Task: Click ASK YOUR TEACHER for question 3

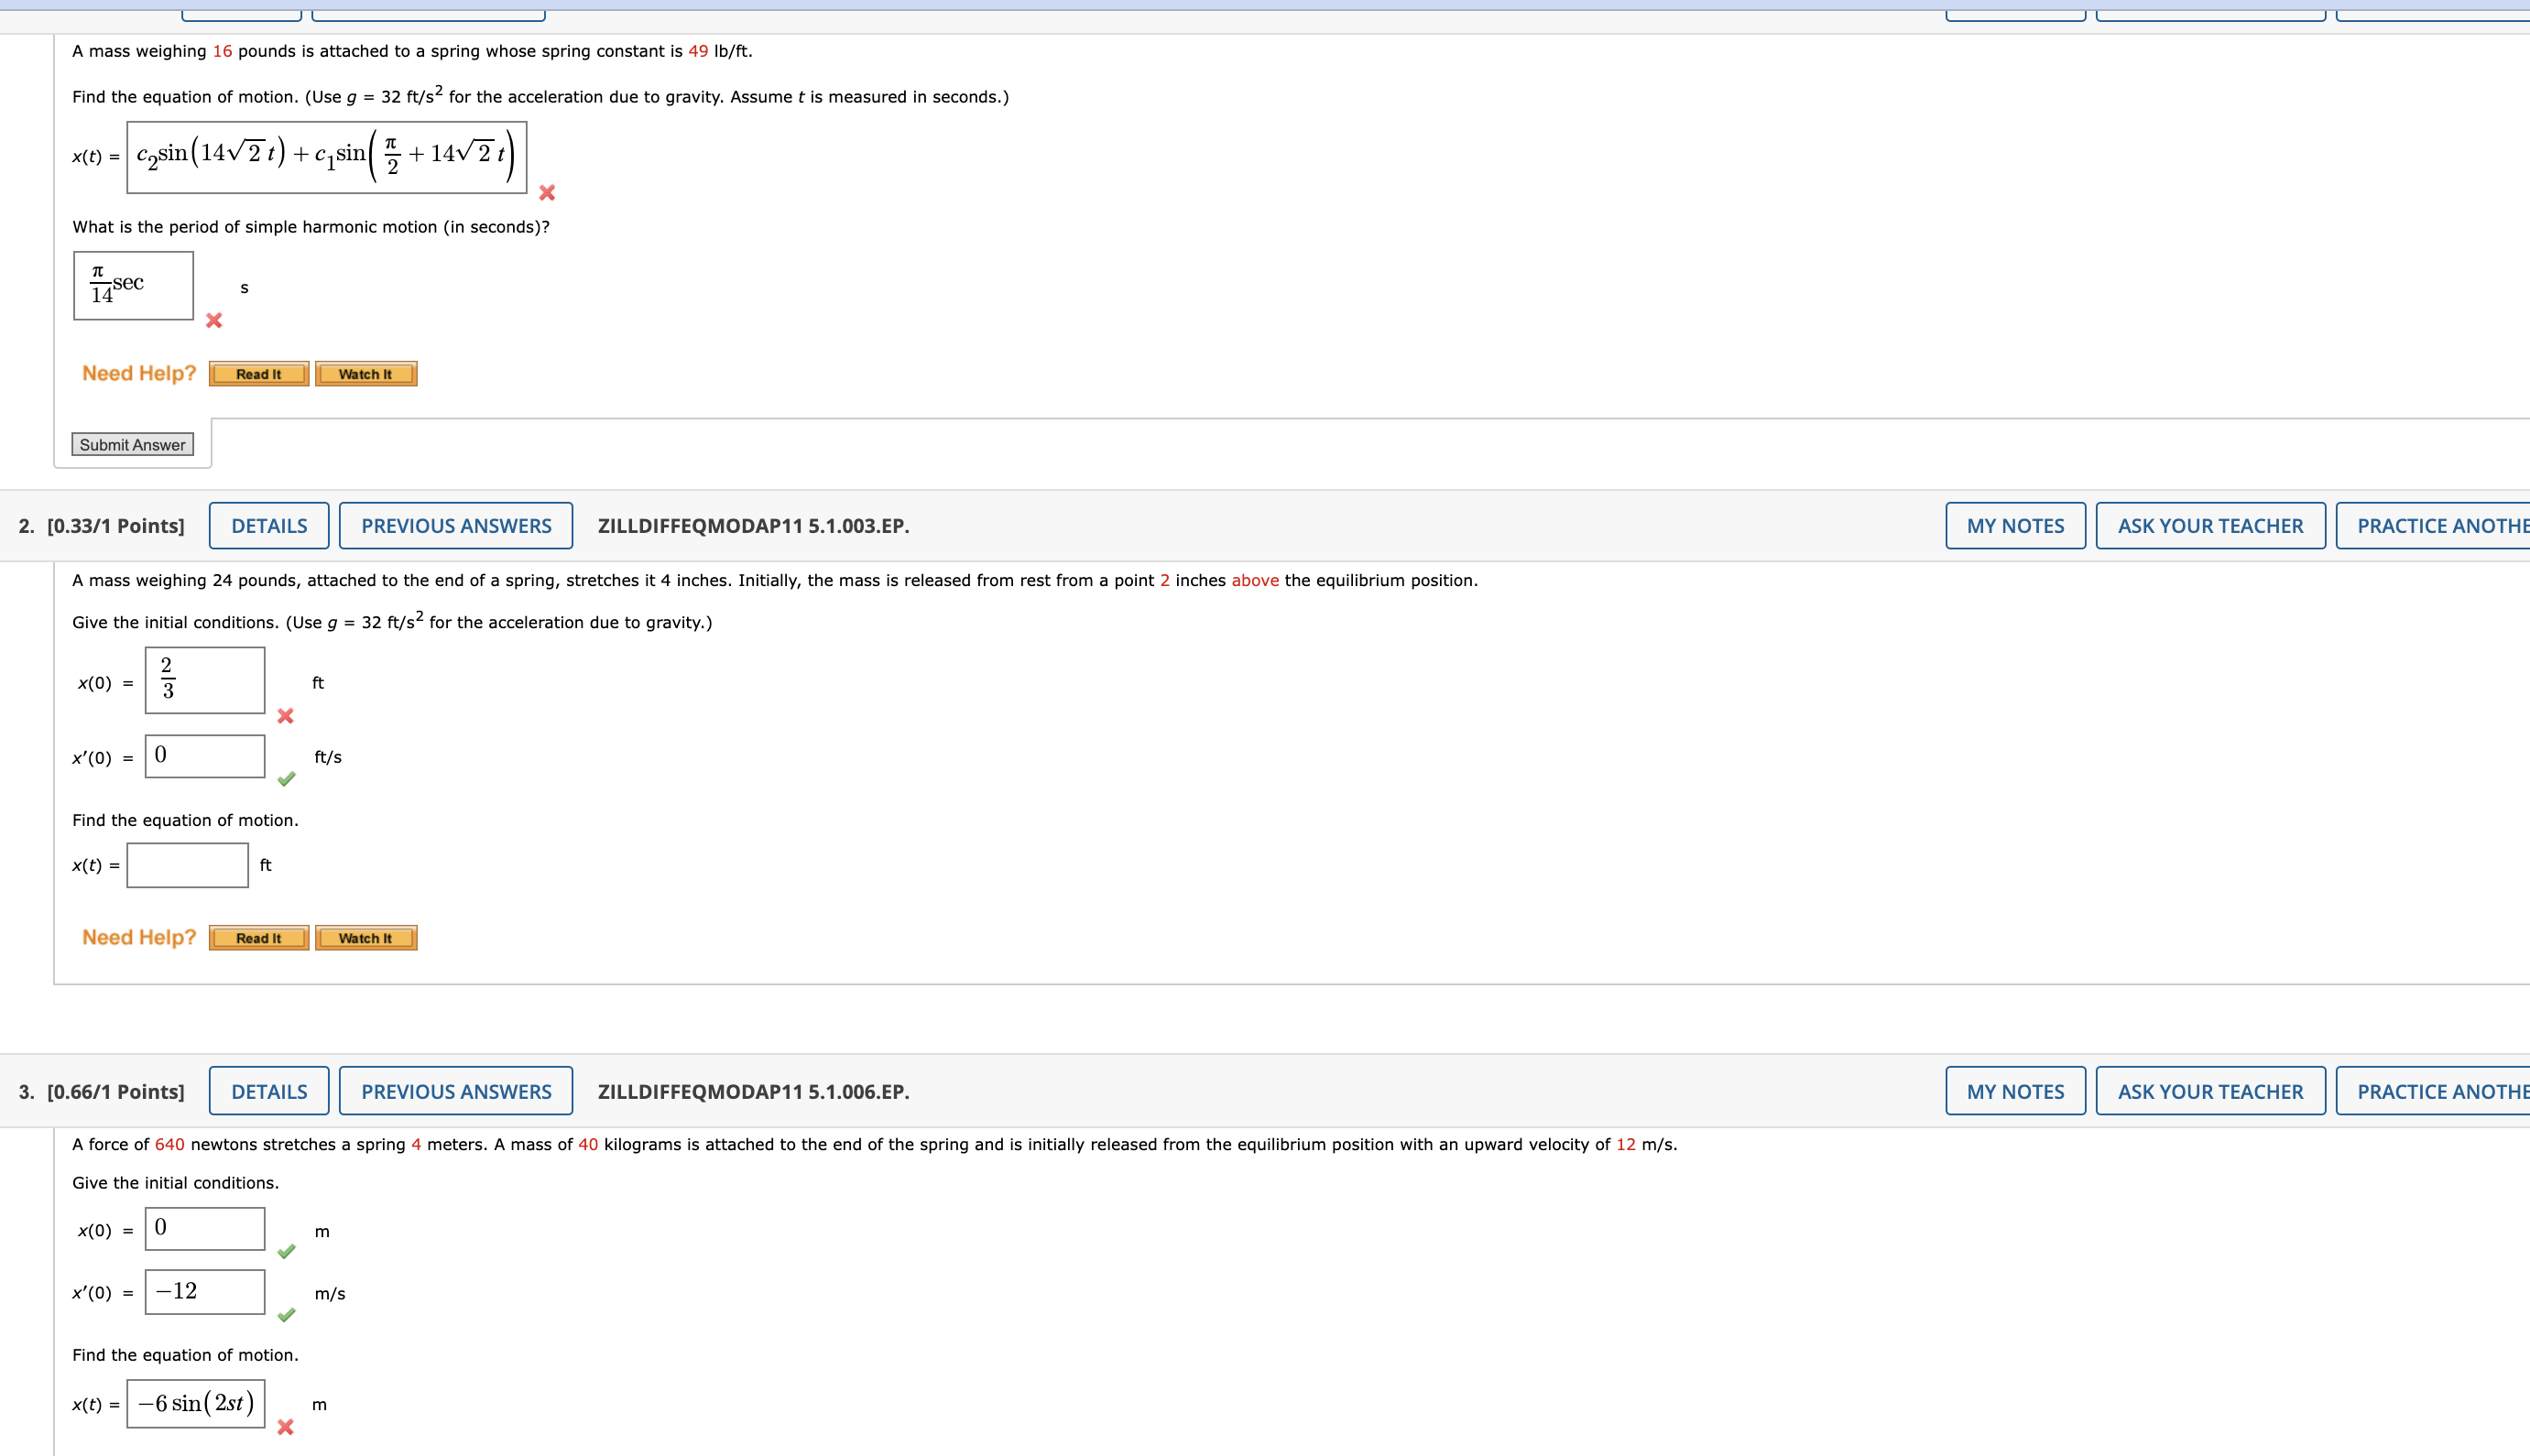Action: click(x=2210, y=1091)
